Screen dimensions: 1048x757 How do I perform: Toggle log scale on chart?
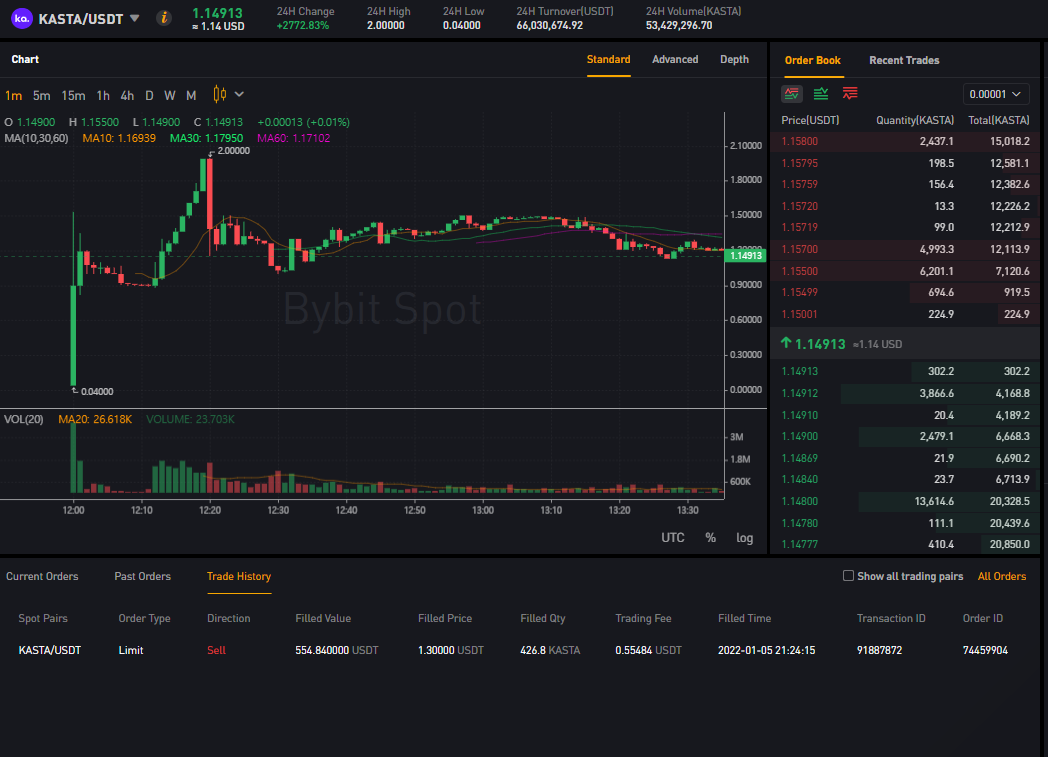tap(745, 538)
